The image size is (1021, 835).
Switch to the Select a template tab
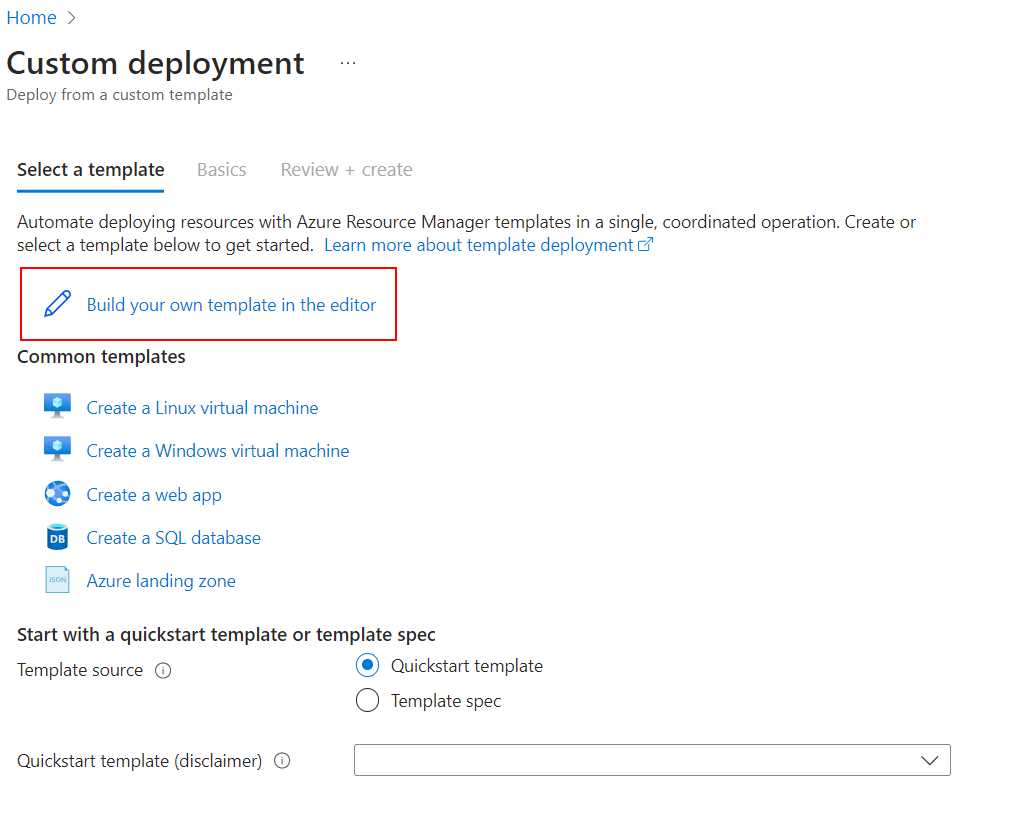[91, 170]
